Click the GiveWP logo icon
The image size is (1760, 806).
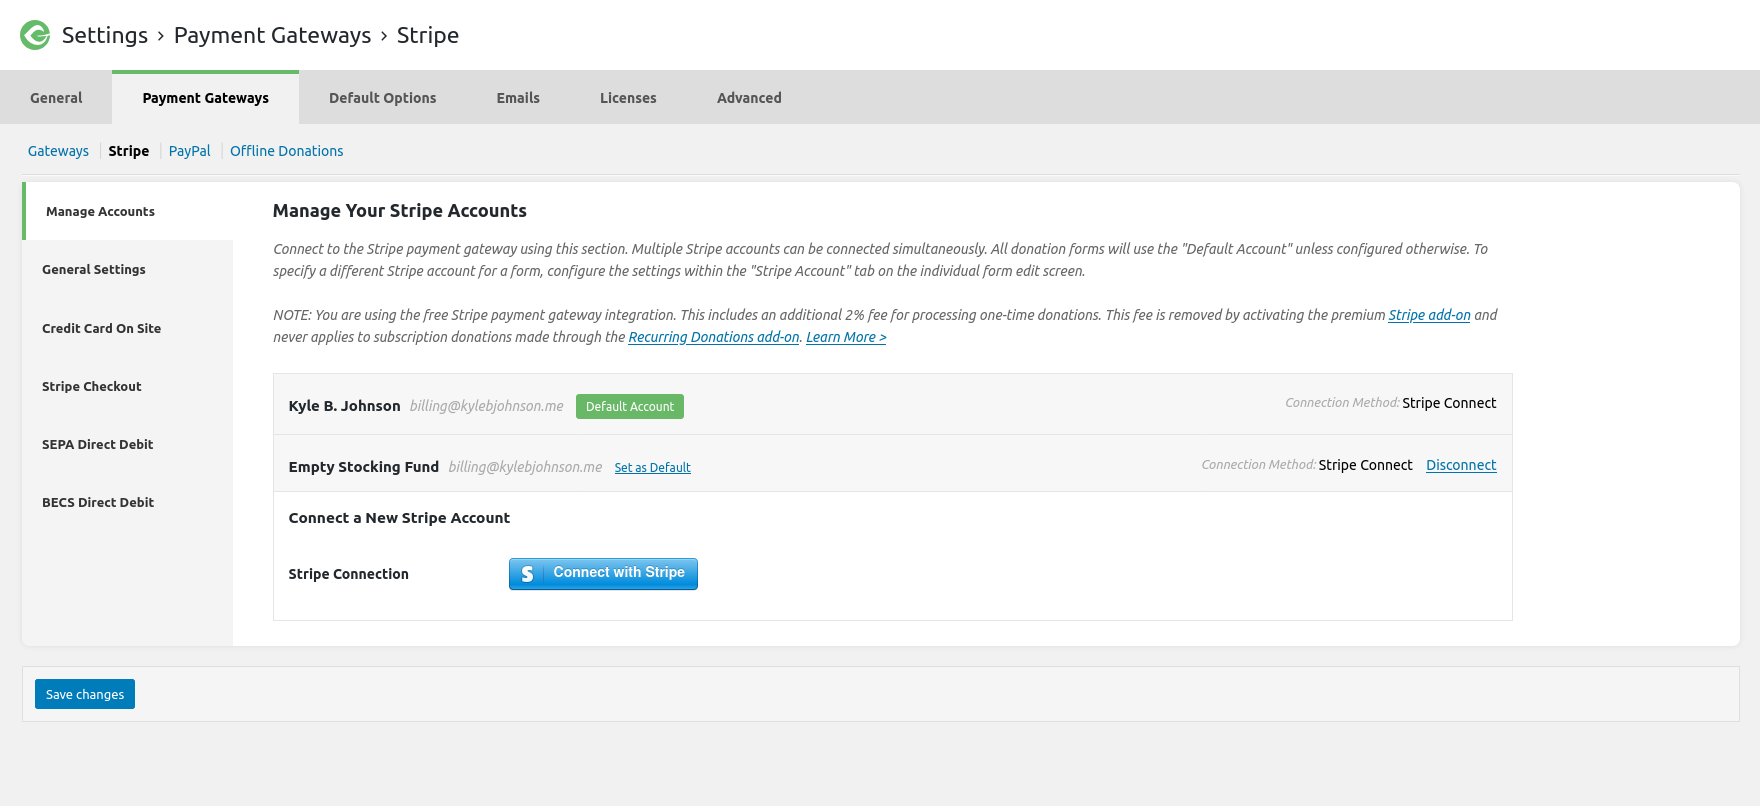35,35
